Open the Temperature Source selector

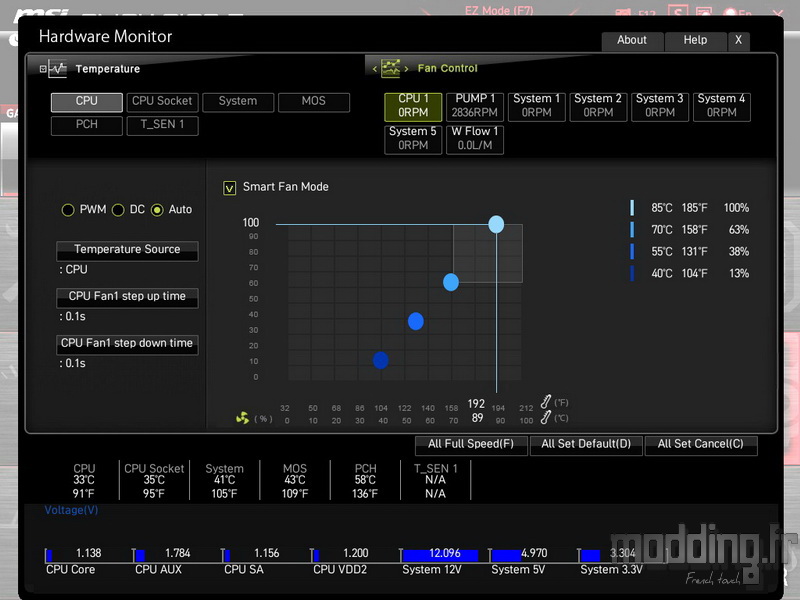(127, 250)
